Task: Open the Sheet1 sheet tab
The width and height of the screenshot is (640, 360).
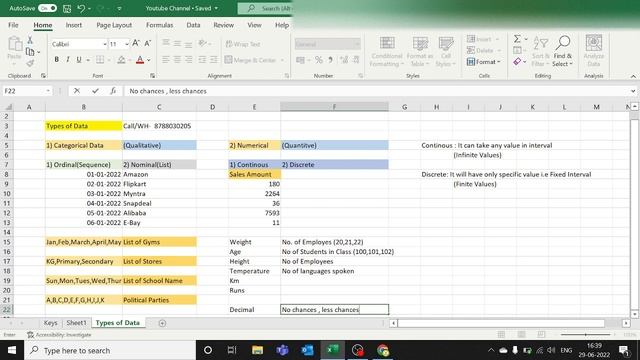Action: [76, 322]
